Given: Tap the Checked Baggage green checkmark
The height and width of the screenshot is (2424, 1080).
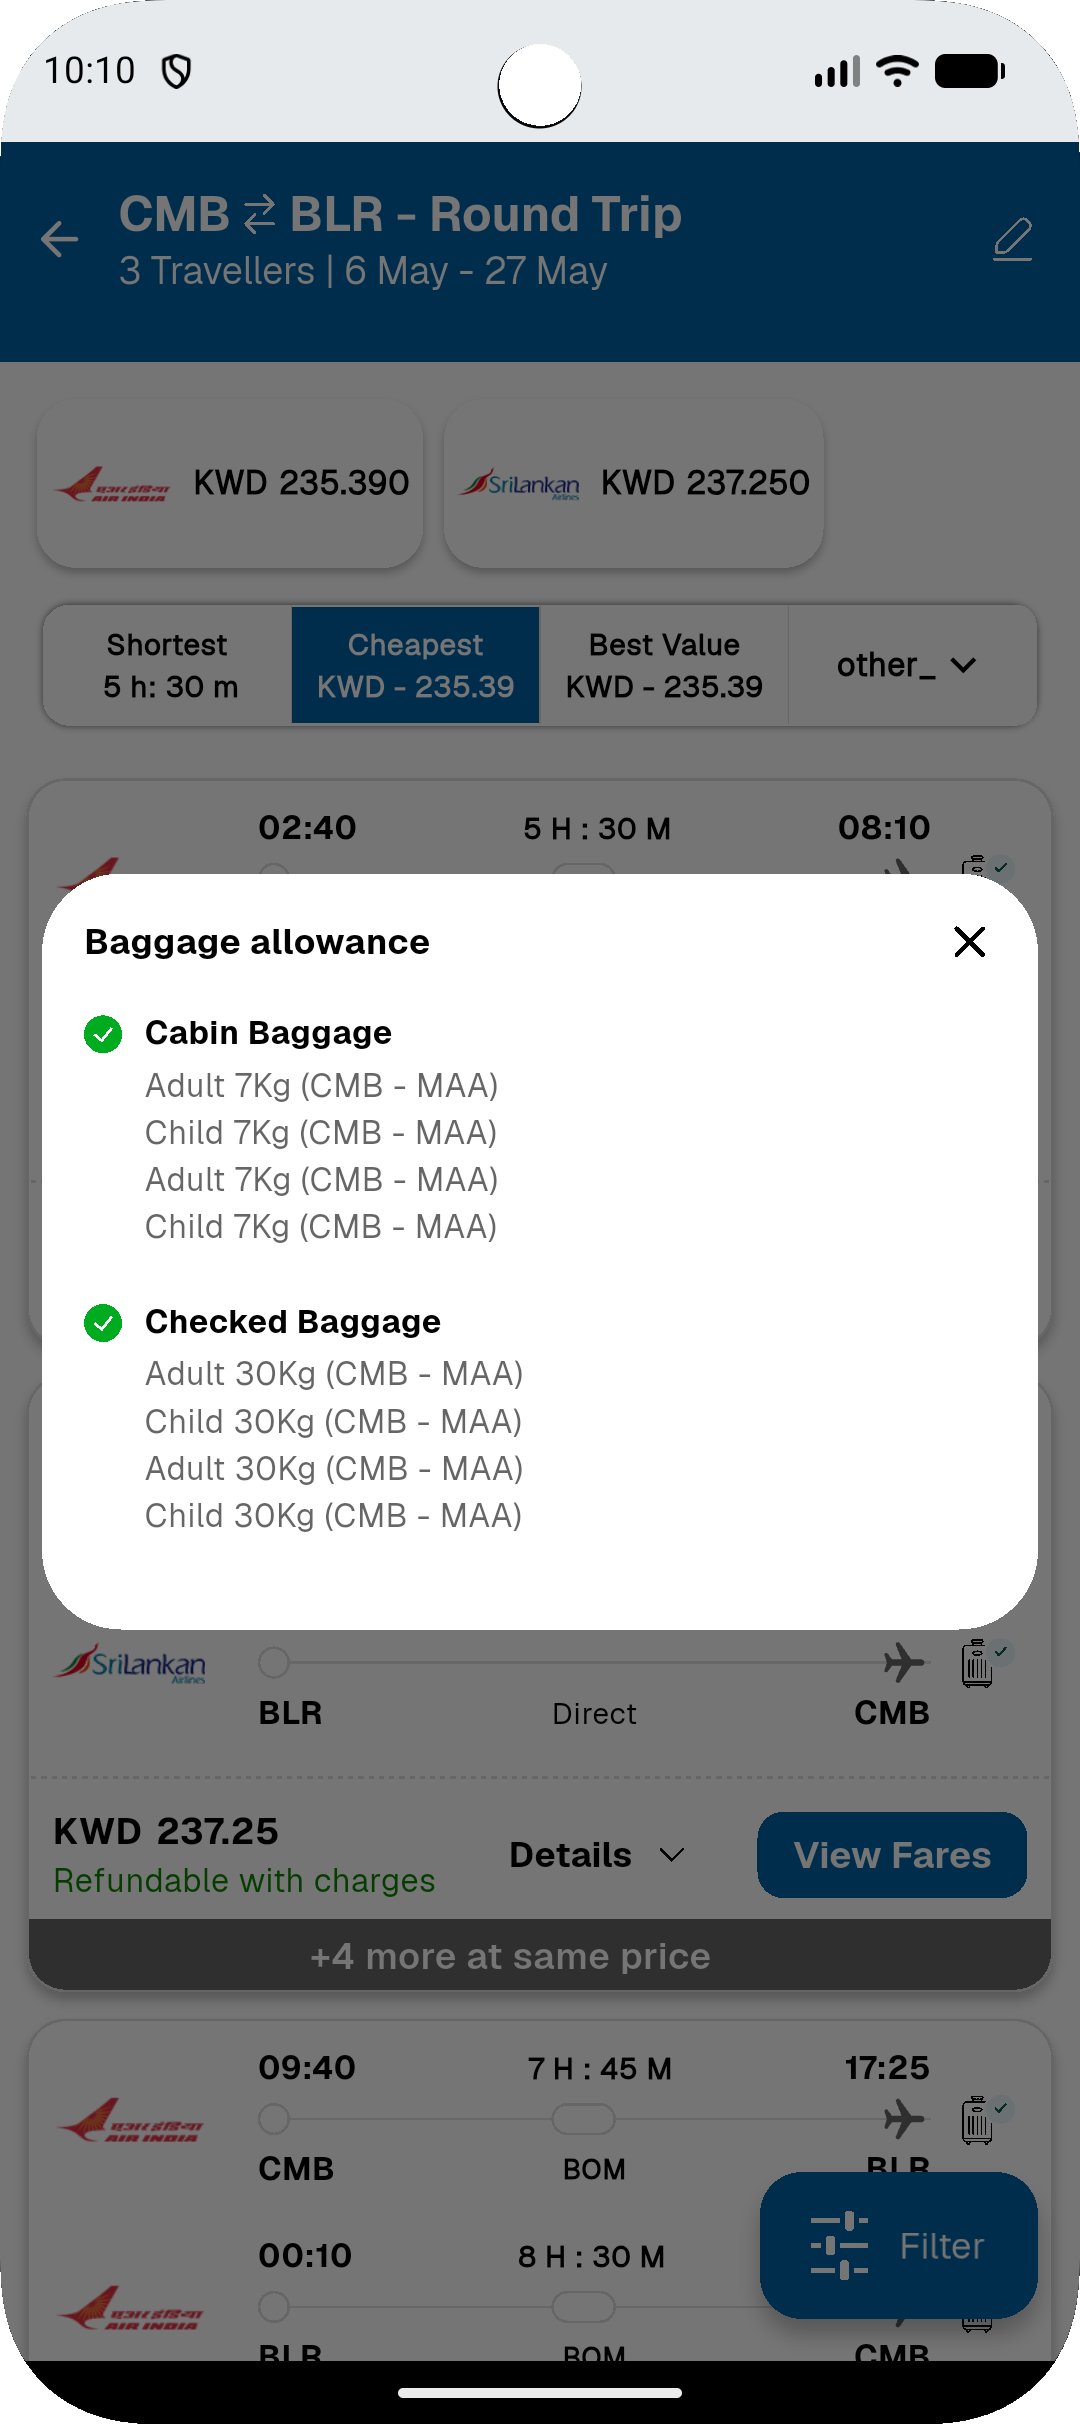Looking at the screenshot, I should [103, 1323].
